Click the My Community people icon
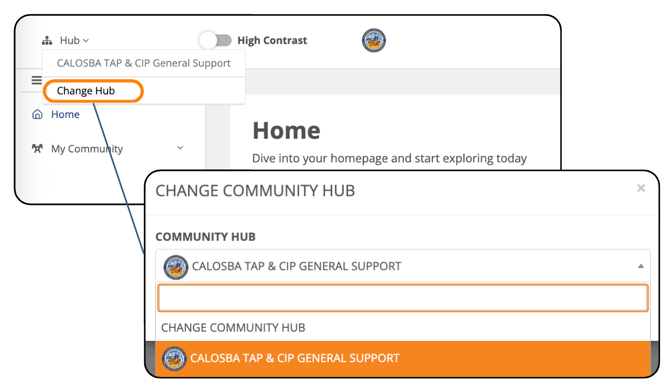This screenshot has width=670, height=389. [x=38, y=148]
